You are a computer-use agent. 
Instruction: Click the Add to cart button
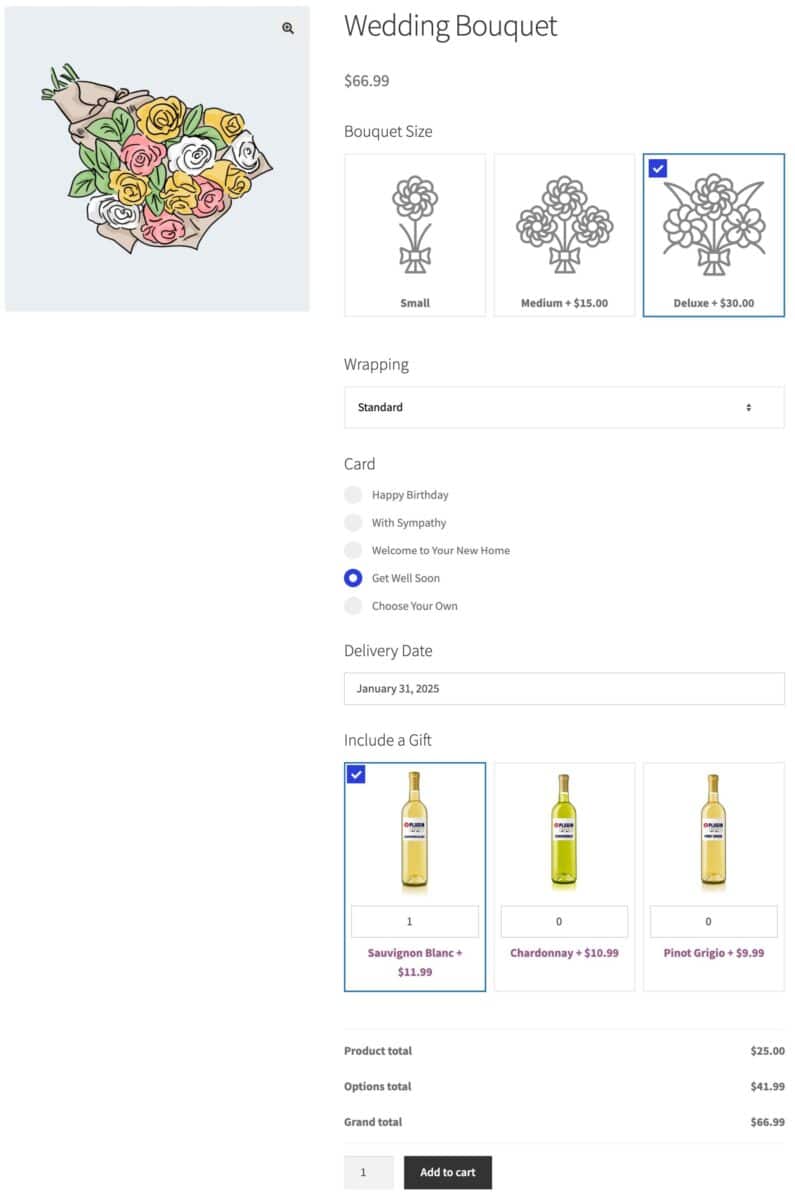448,1172
